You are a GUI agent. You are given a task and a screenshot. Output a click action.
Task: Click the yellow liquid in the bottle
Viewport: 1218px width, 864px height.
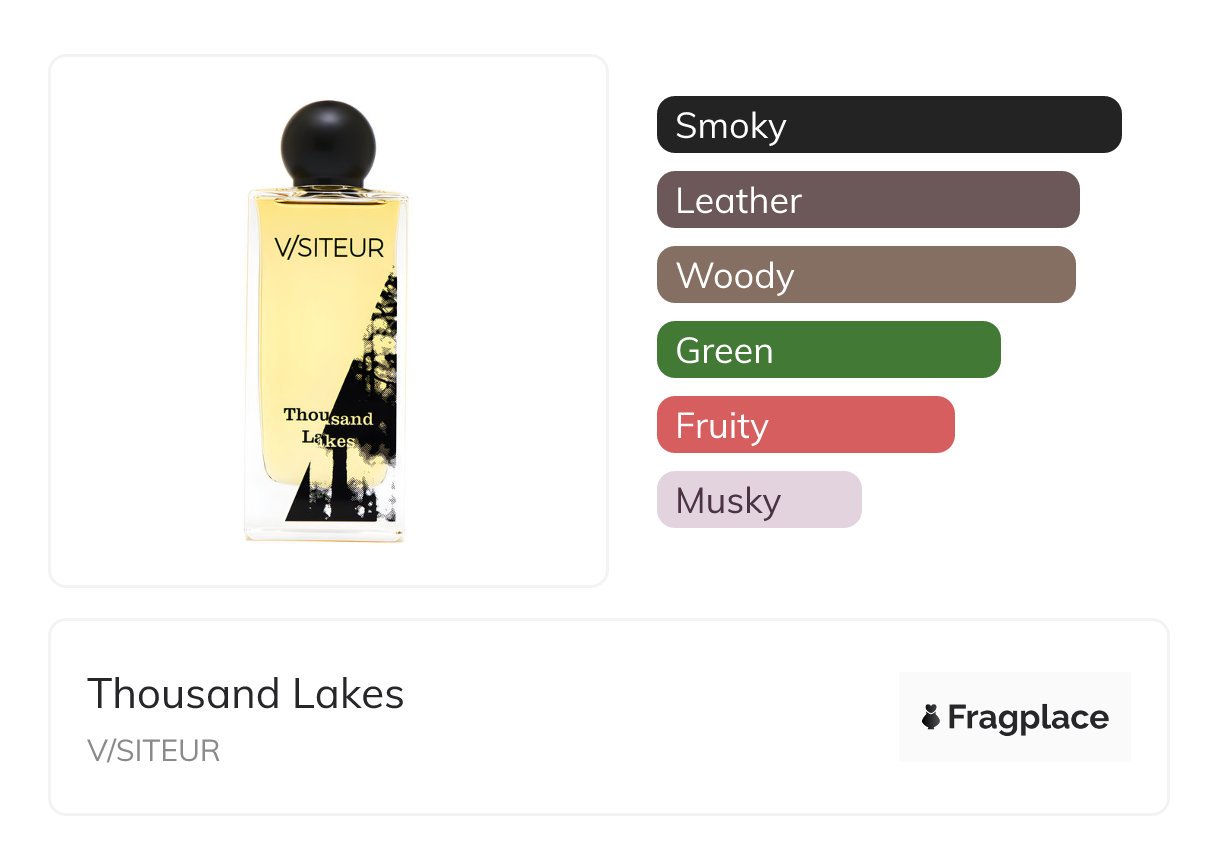pyautogui.click(x=300, y=330)
